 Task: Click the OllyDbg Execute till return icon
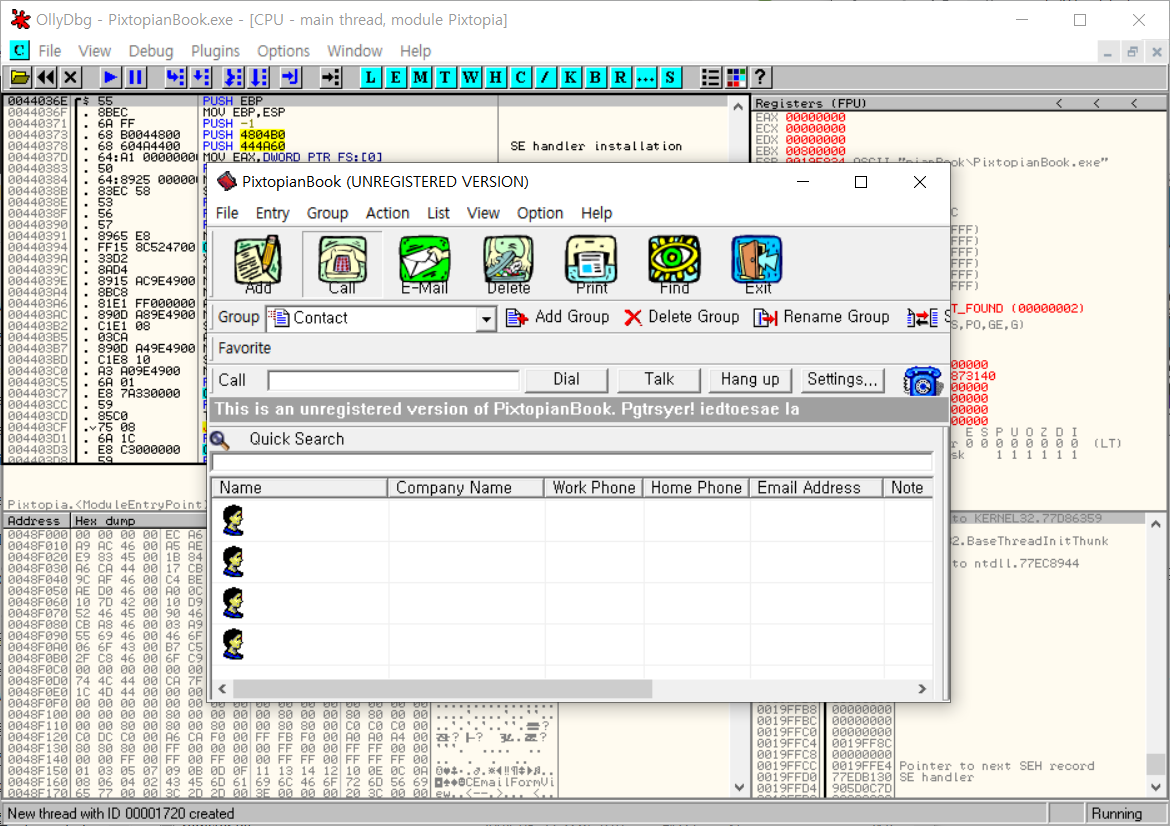pos(290,77)
